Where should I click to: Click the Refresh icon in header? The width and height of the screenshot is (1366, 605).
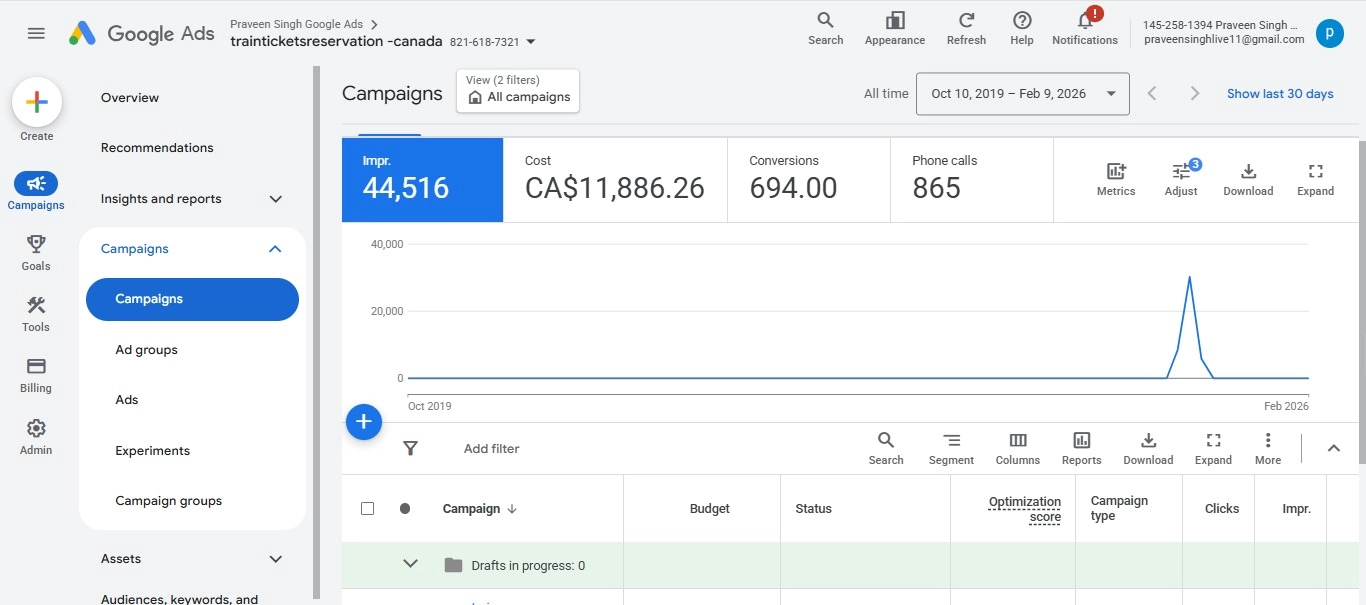[966, 21]
